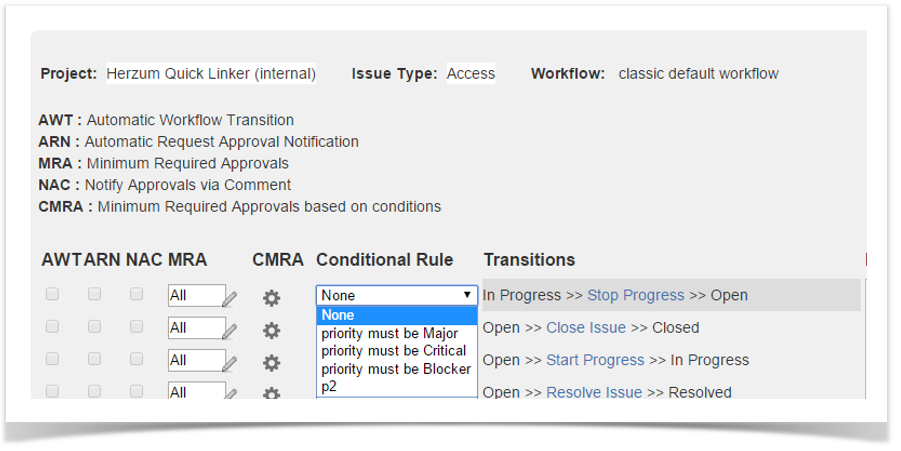Click pencil edit icon in Resolve Issue row

point(231,393)
